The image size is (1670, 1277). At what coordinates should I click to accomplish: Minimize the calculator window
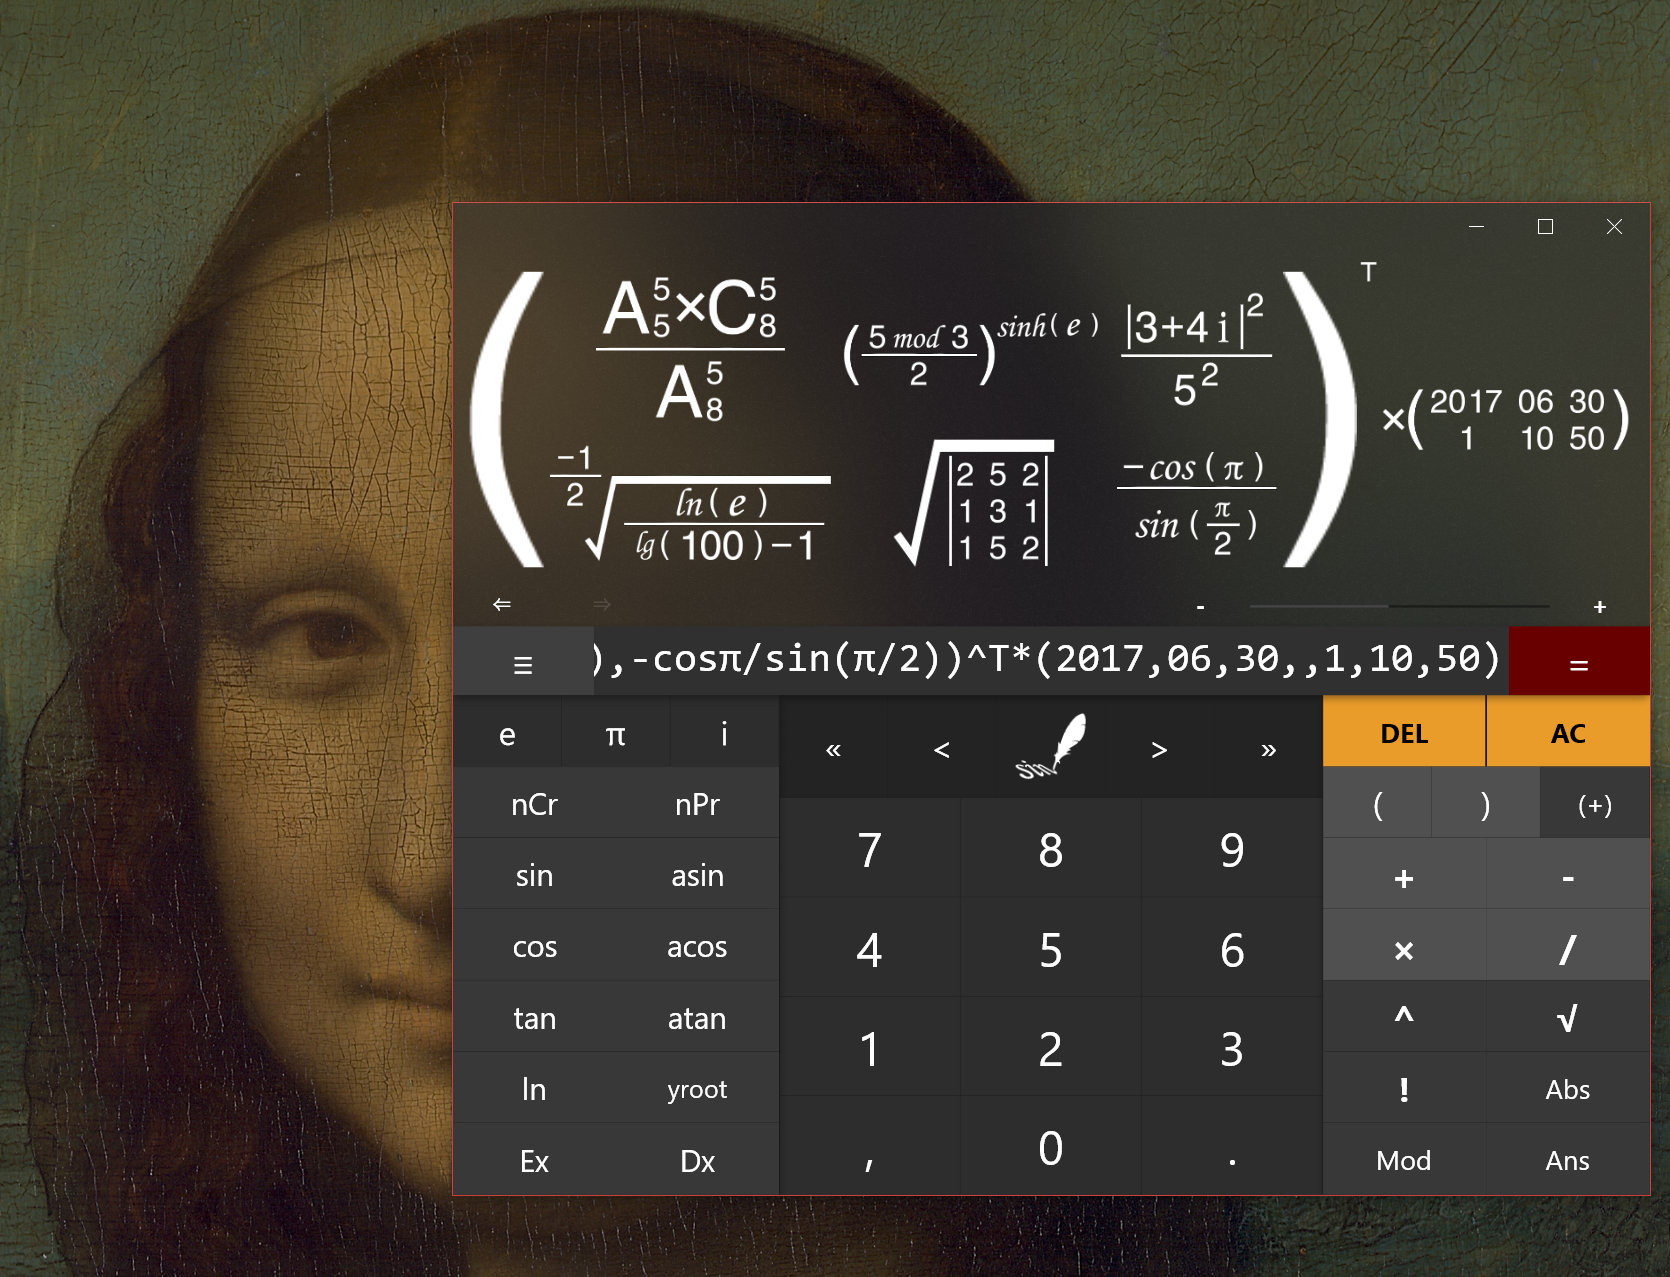[x=1476, y=227]
